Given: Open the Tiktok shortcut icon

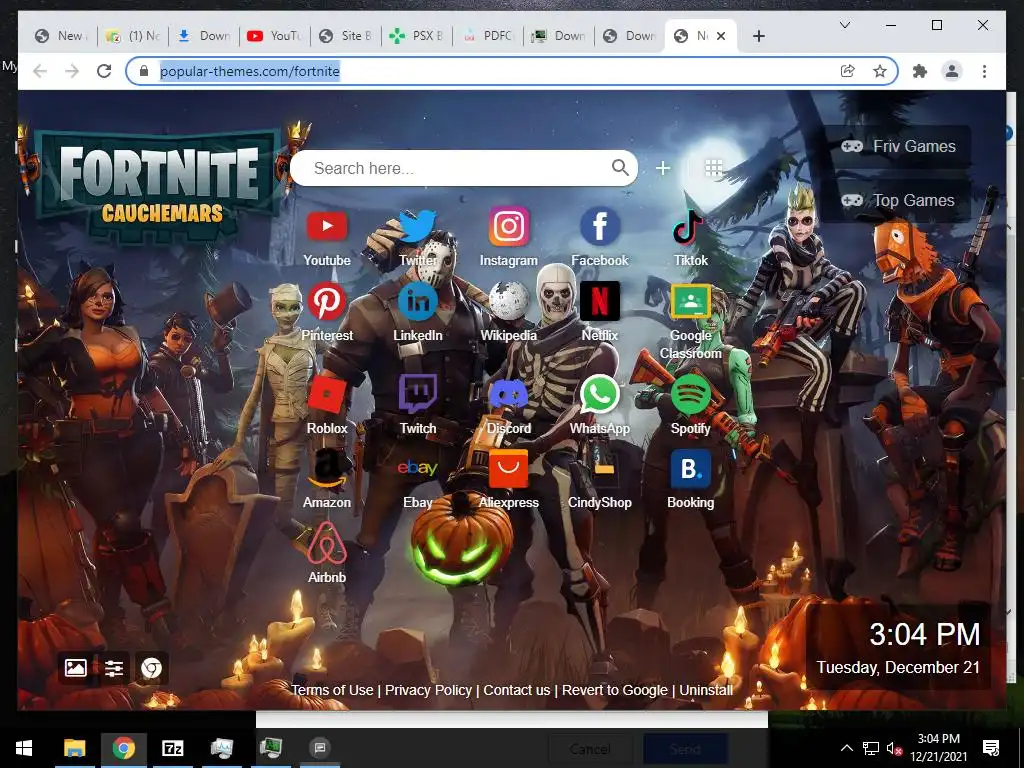Looking at the screenshot, I should coord(690,227).
